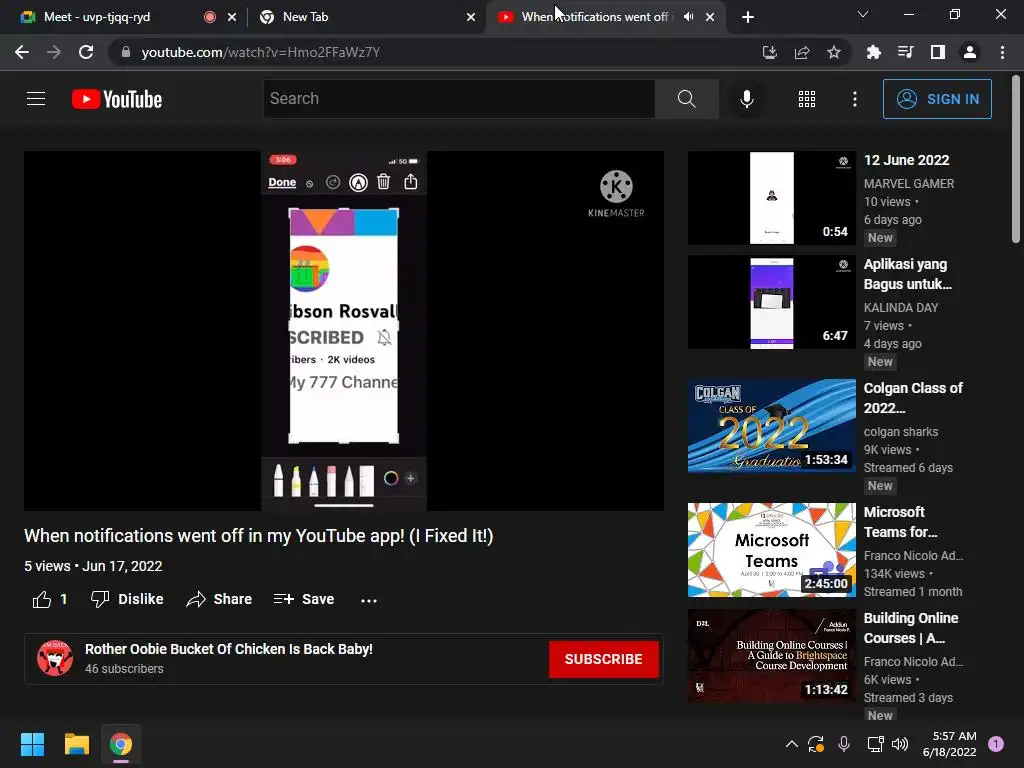Go forward in browser
This screenshot has width=1024, height=768.
tap(54, 52)
